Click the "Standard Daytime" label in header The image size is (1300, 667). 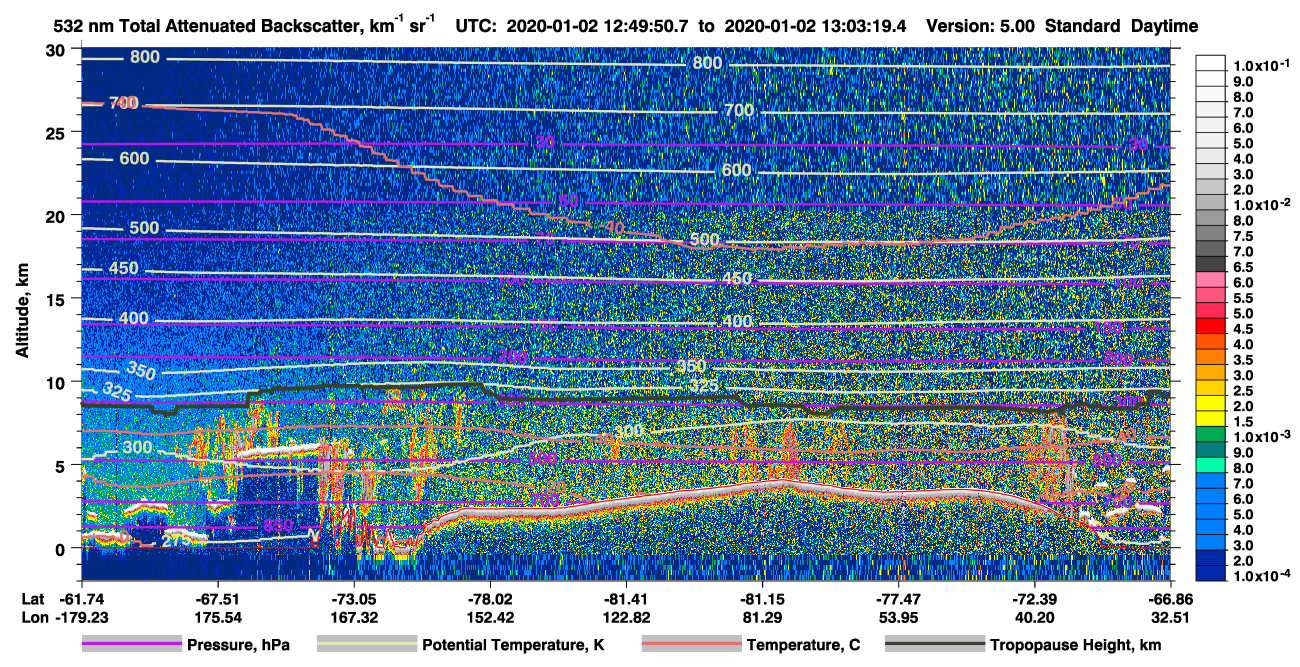(1121, 25)
